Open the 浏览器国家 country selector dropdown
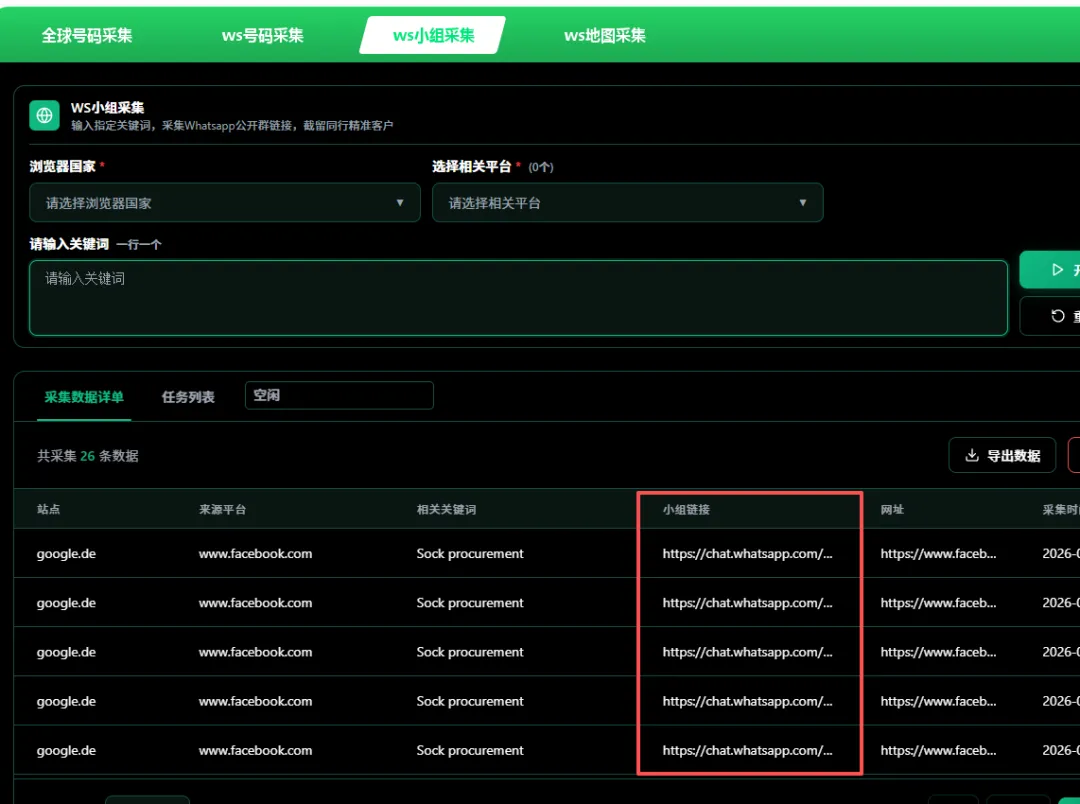This screenshot has height=804, width=1080. pos(225,202)
